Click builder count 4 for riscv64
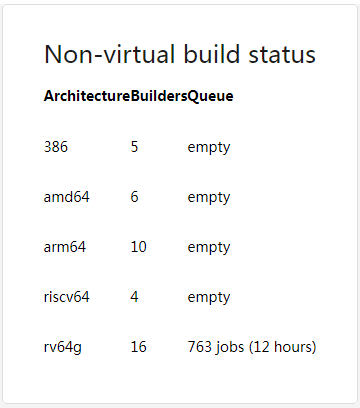Image resolution: width=360 pixels, height=408 pixels. pyautogui.click(x=134, y=297)
